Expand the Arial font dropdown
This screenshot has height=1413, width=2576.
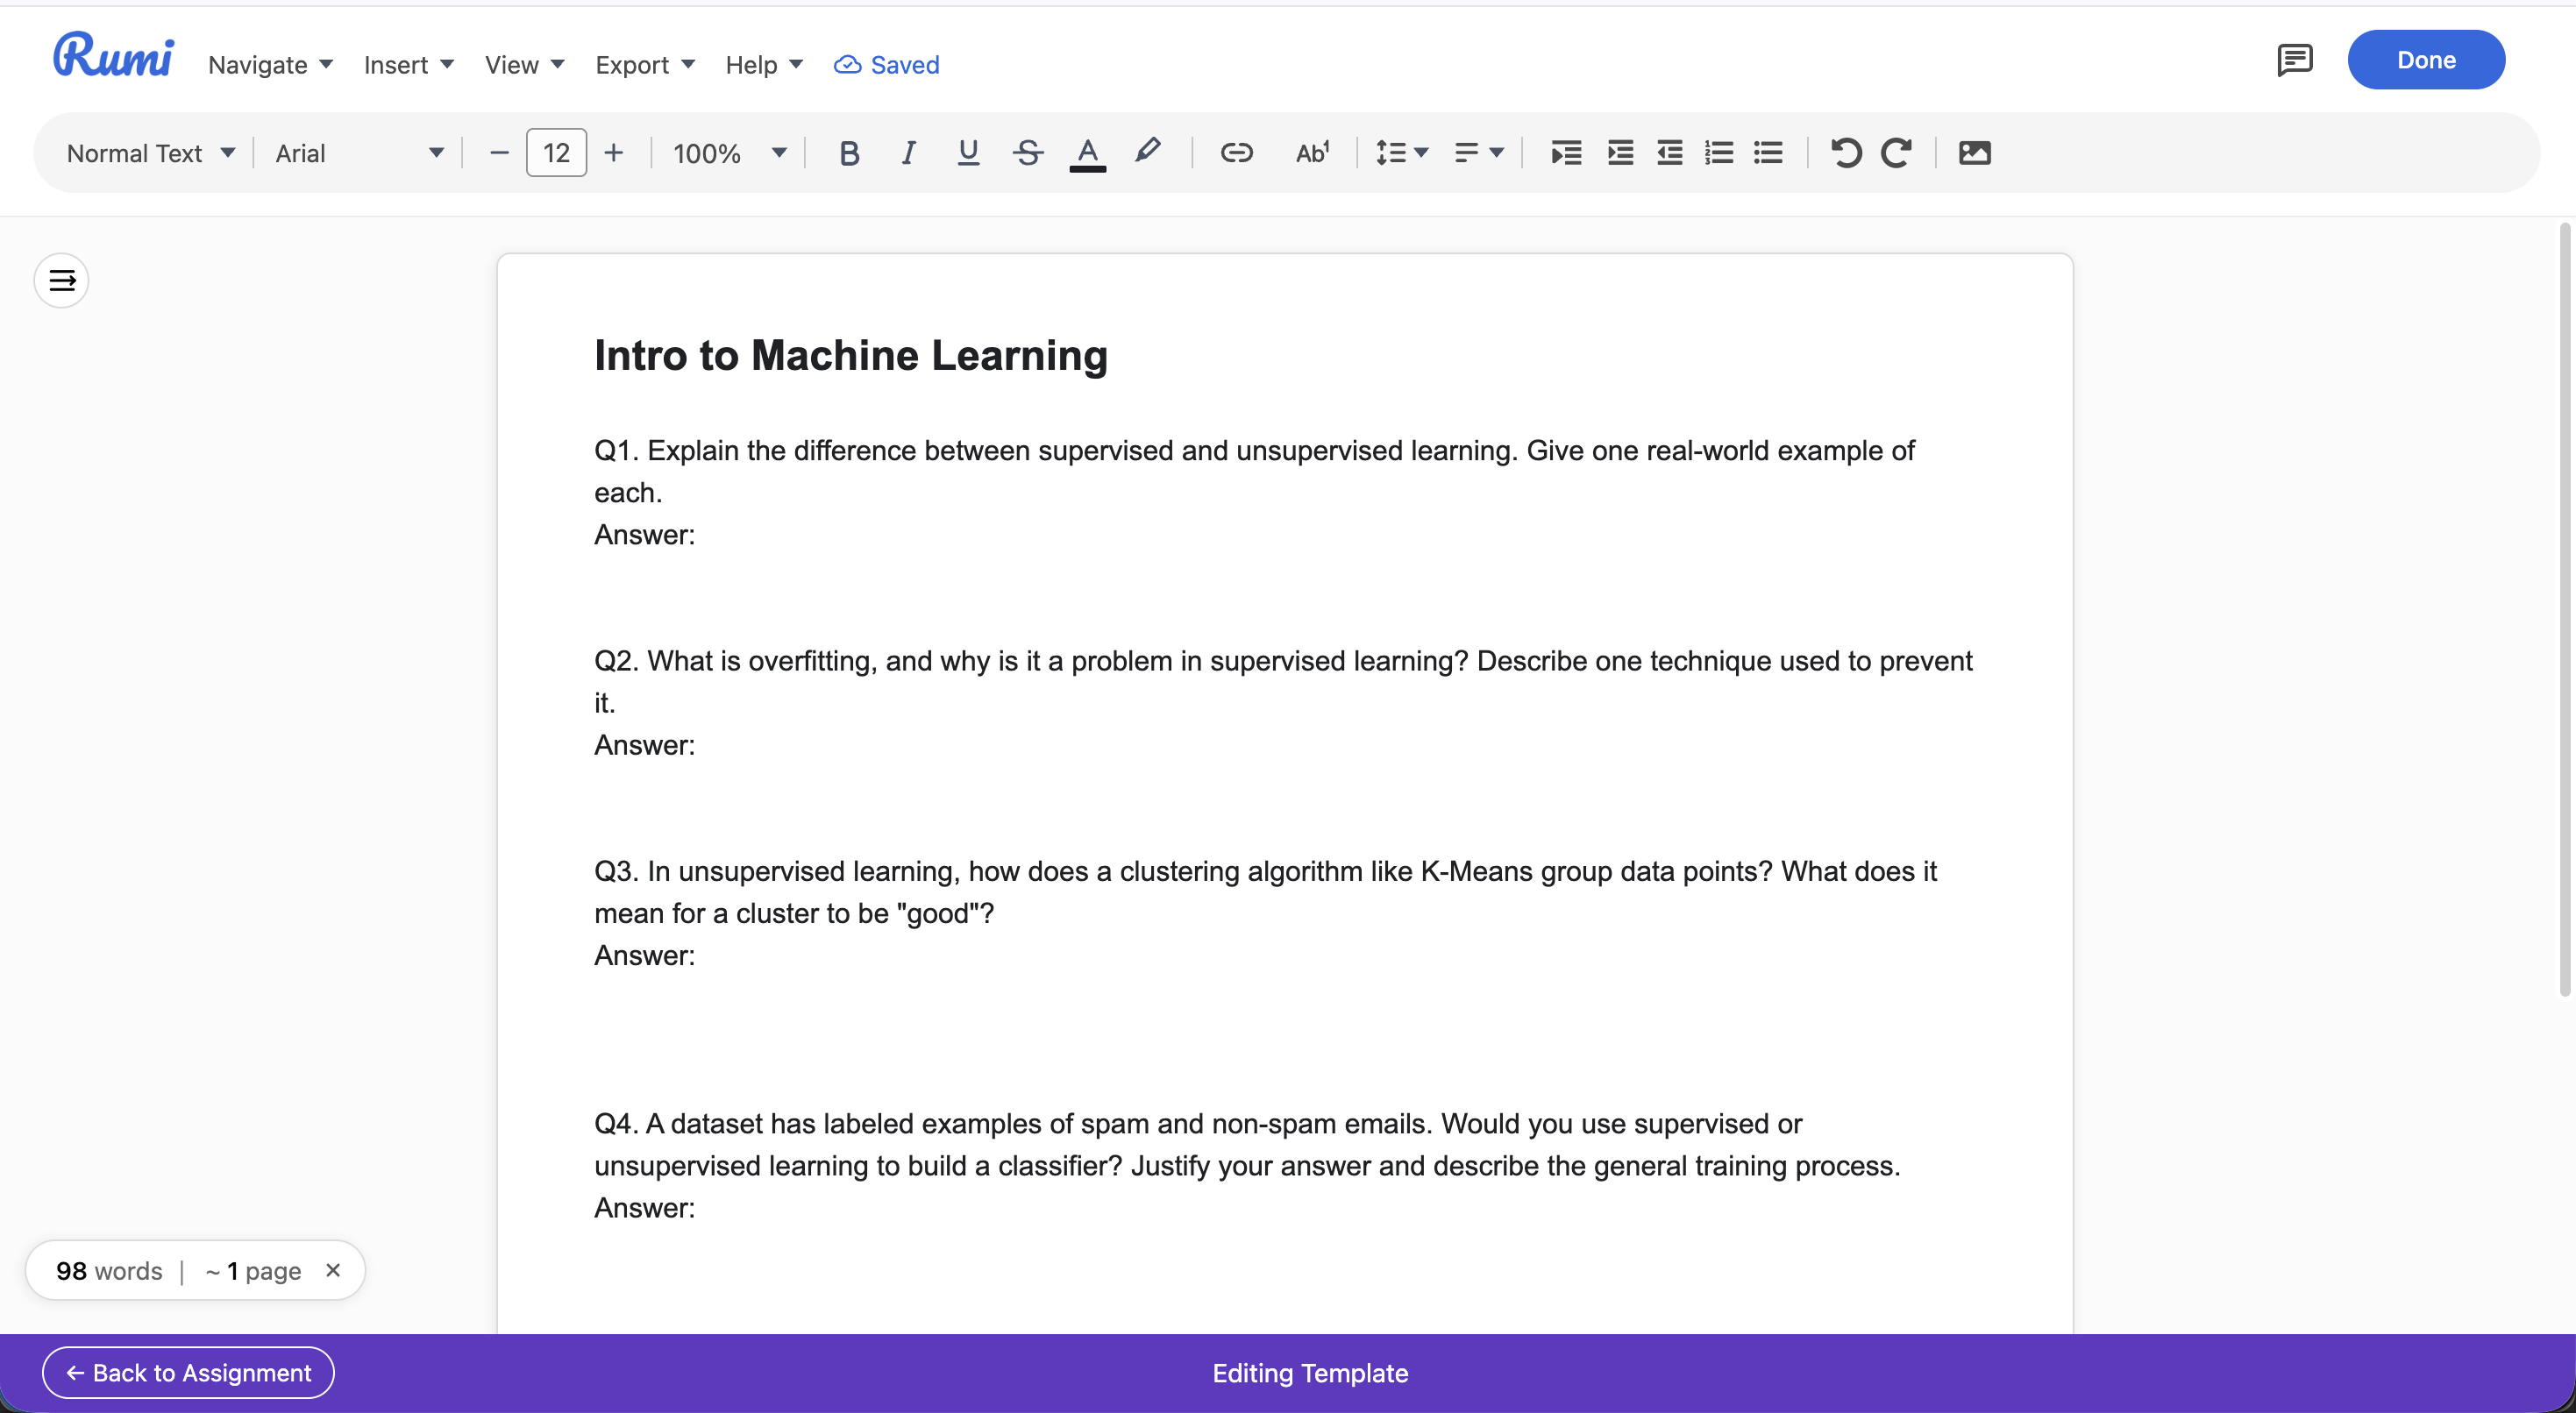(x=358, y=153)
